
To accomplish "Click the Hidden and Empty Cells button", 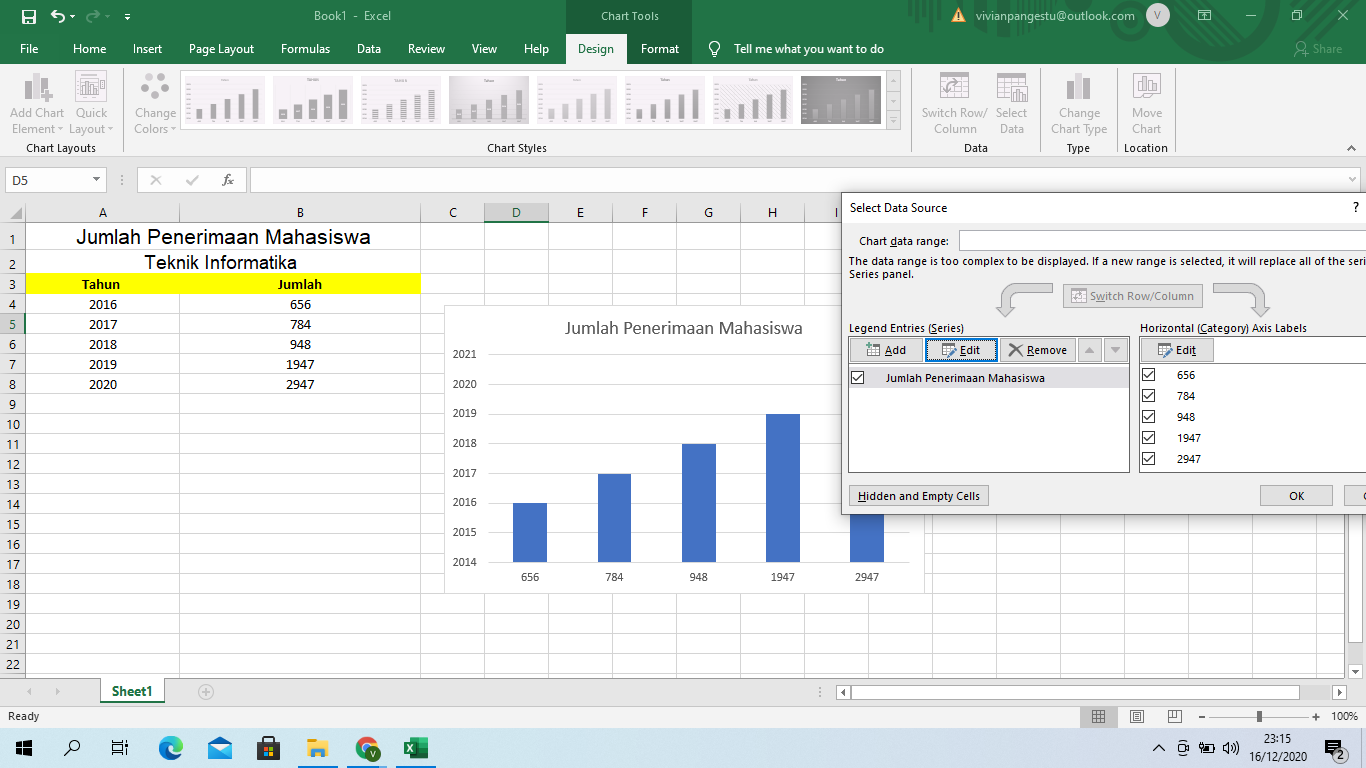I will pos(918,495).
